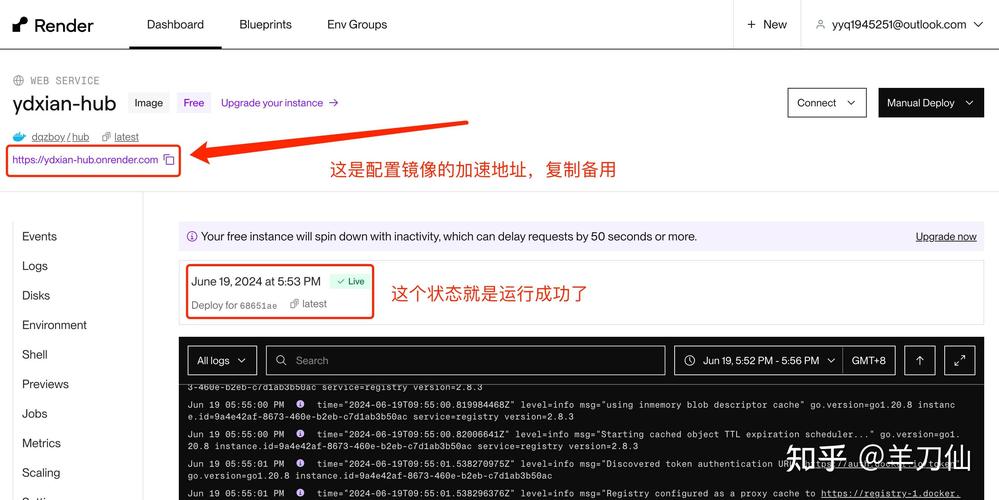Open Environment in the sidebar
Viewport: 999px width, 500px height.
(54, 325)
